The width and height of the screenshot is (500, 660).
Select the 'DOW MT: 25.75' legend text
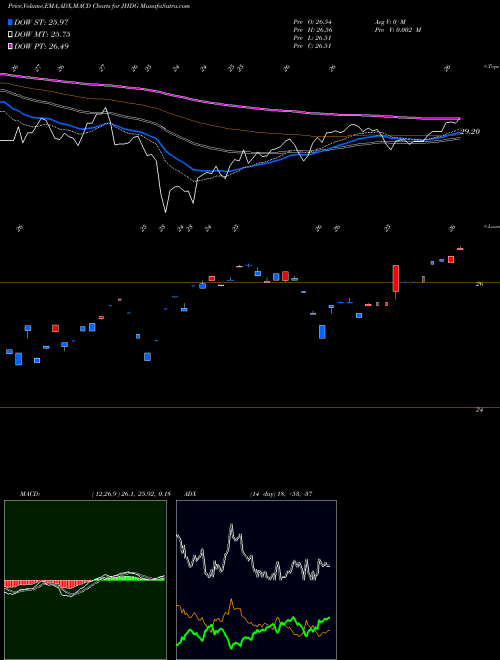[x=42, y=35]
